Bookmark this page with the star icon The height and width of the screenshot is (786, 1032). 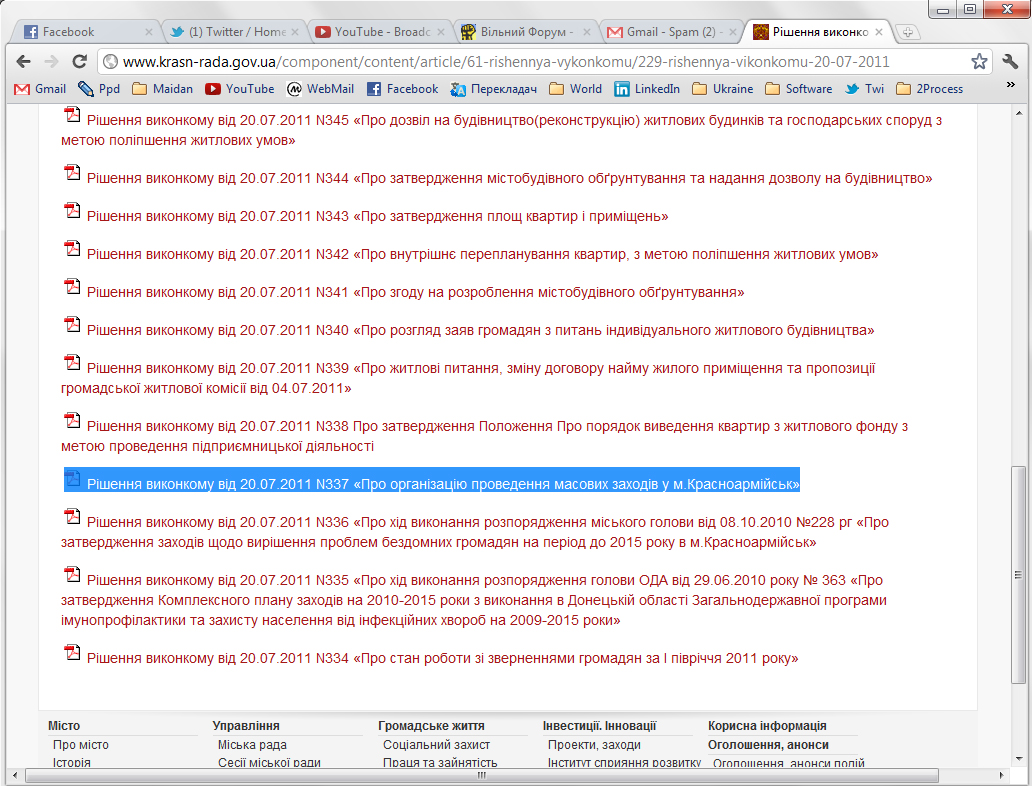pos(979,61)
